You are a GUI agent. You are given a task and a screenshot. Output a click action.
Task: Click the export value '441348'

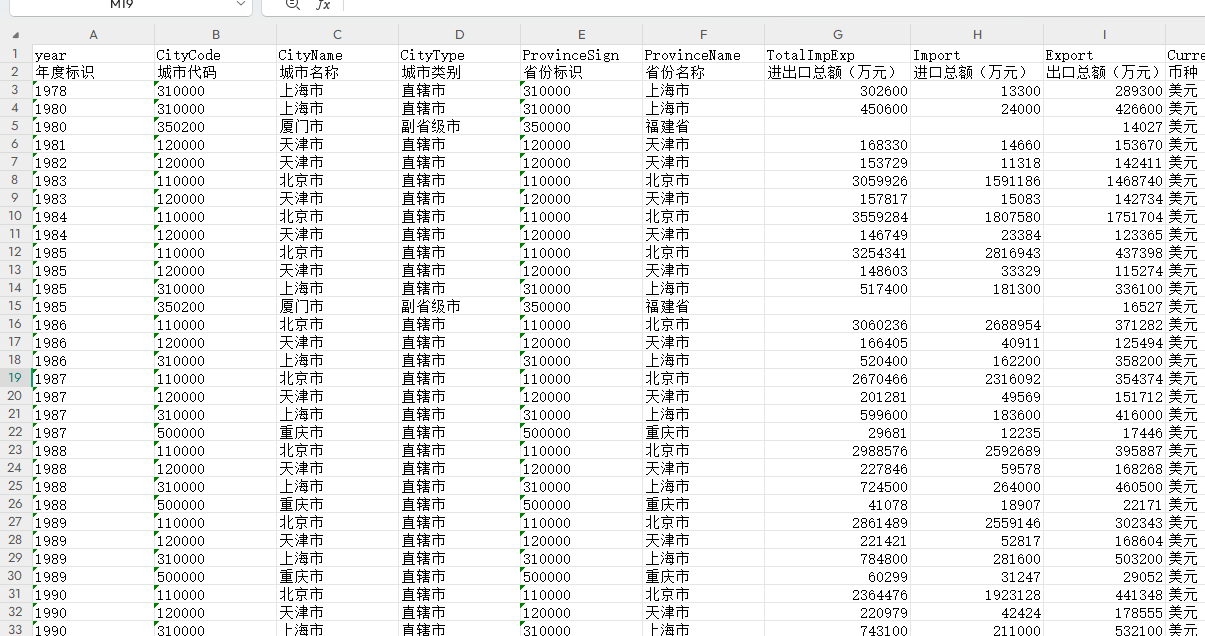[1104, 595]
